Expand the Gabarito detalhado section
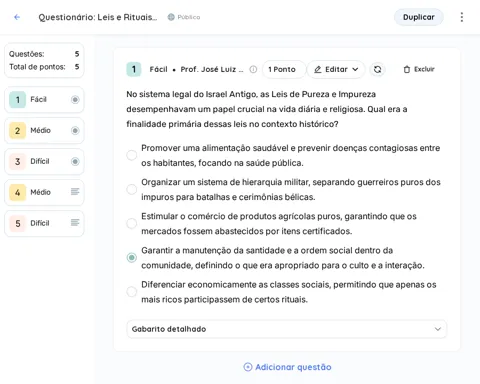This screenshot has height=384, width=480. click(287, 329)
